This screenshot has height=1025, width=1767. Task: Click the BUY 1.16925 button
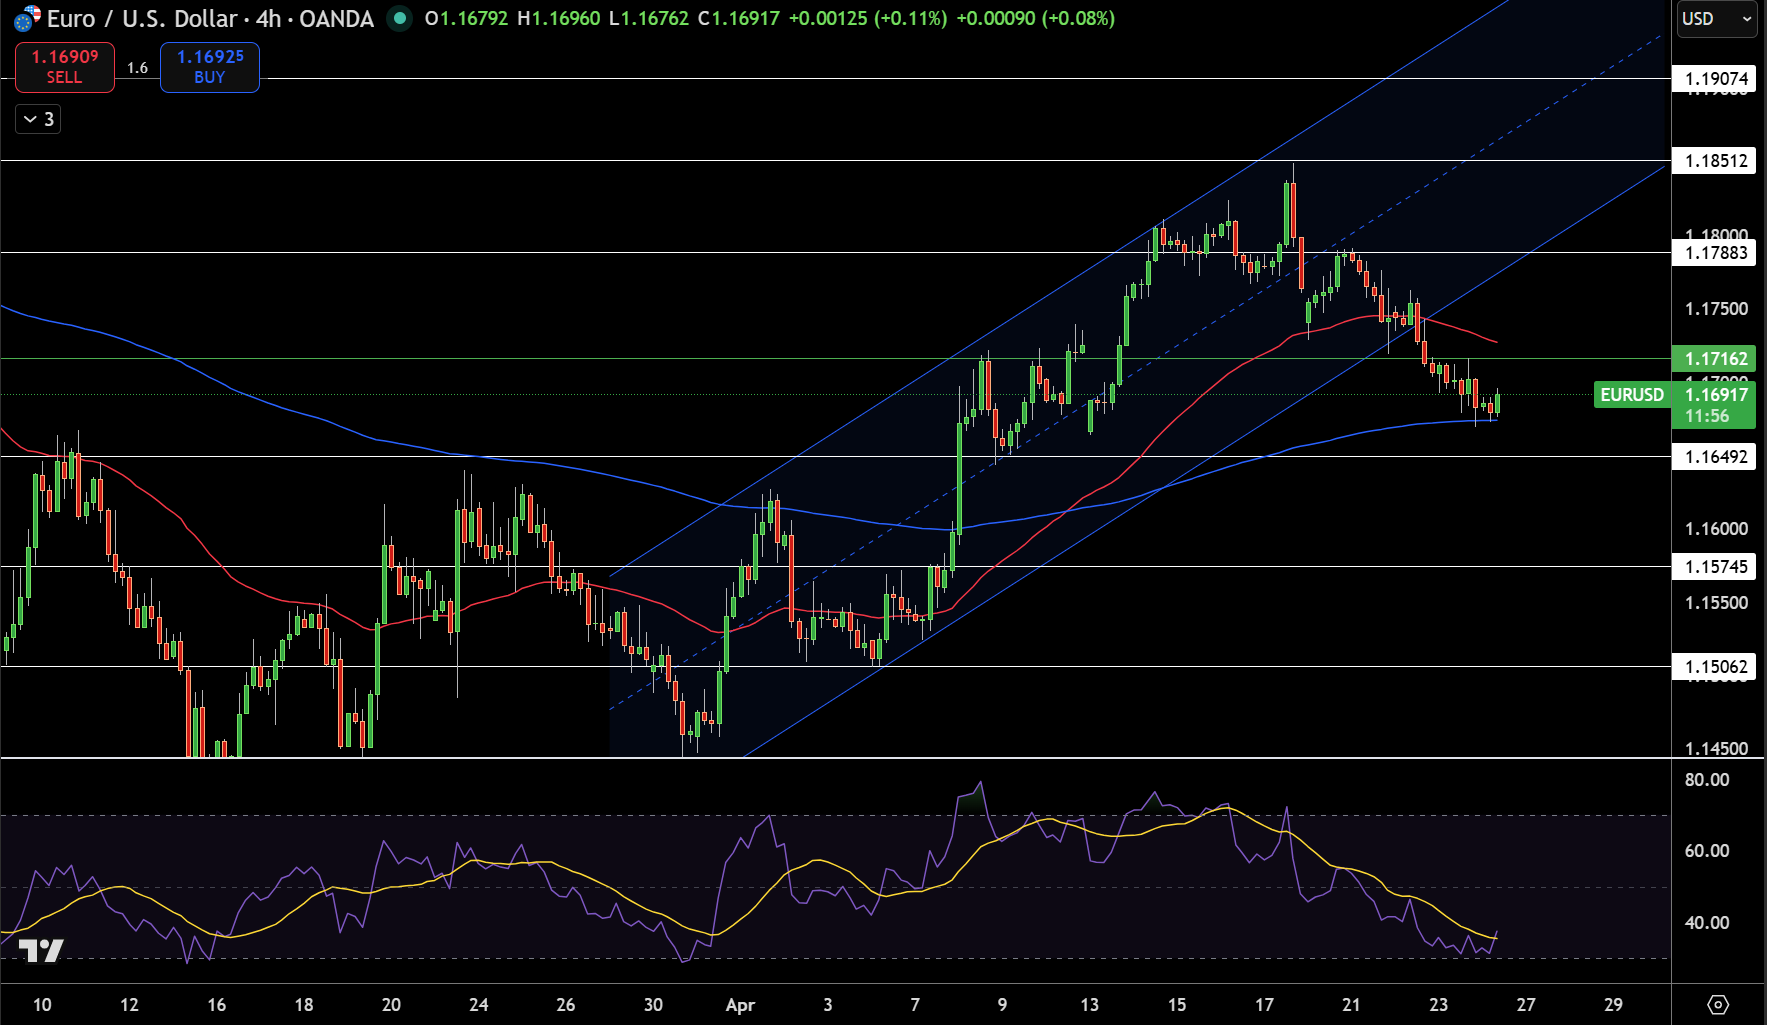pyautogui.click(x=210, y=67)
